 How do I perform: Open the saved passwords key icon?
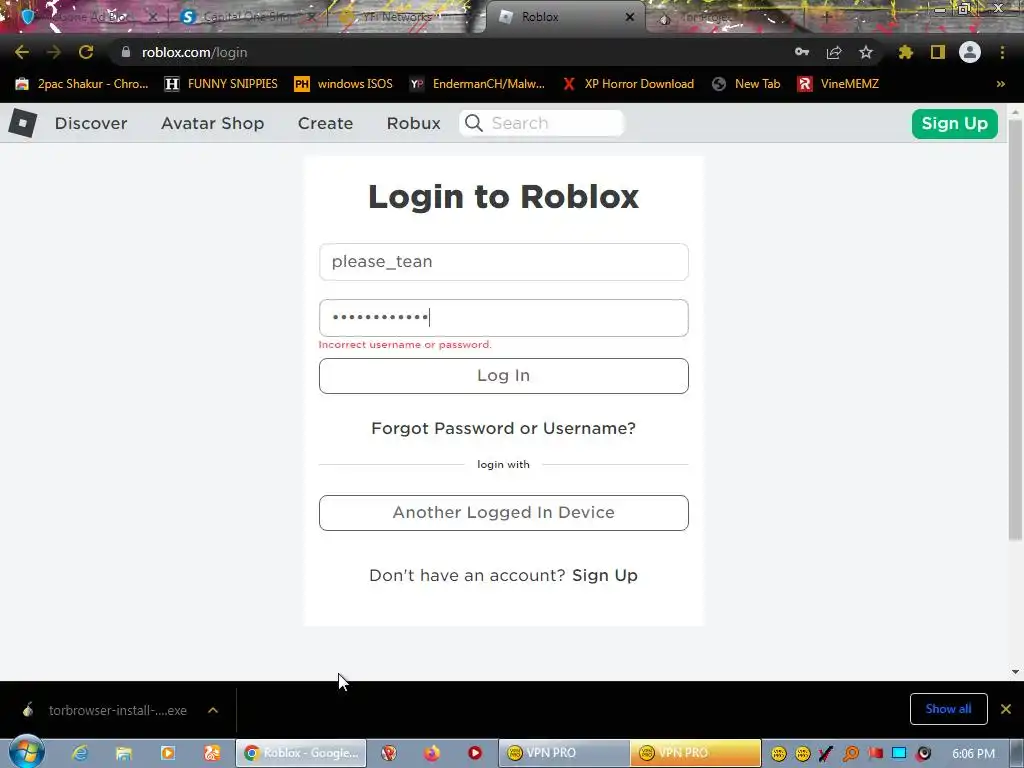(802, 52)
